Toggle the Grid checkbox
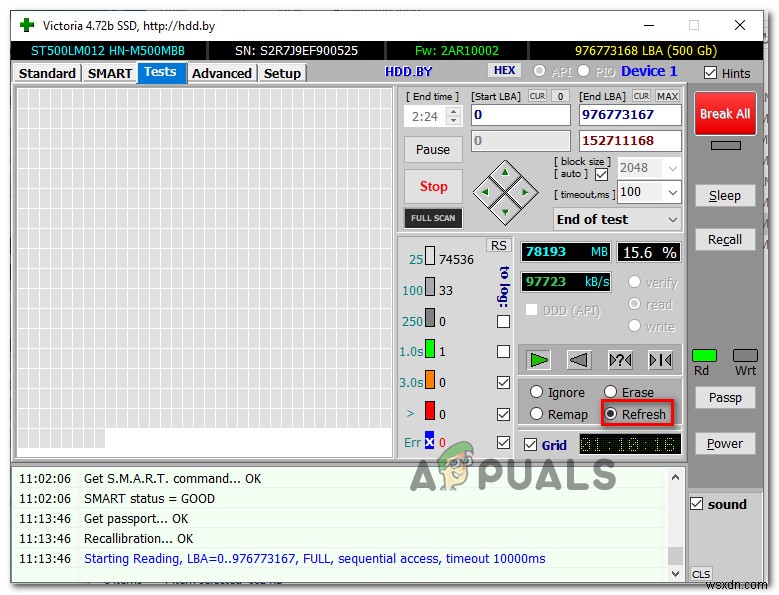This screenshot has width=779, height=595. coord(531,445)
